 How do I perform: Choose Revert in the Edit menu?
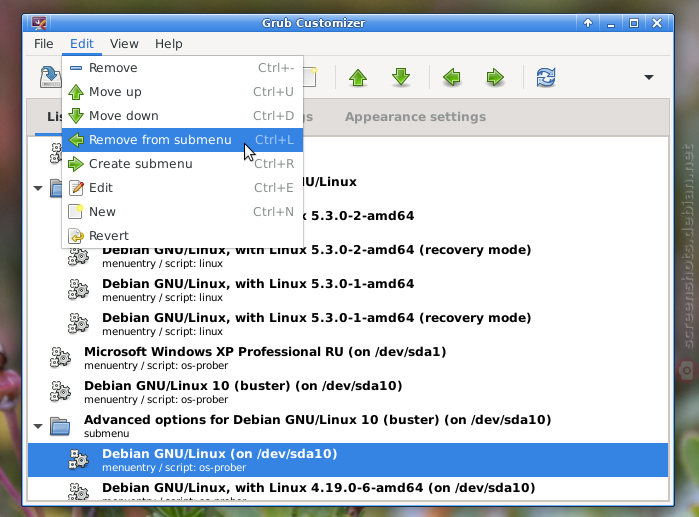click(182, 236)
